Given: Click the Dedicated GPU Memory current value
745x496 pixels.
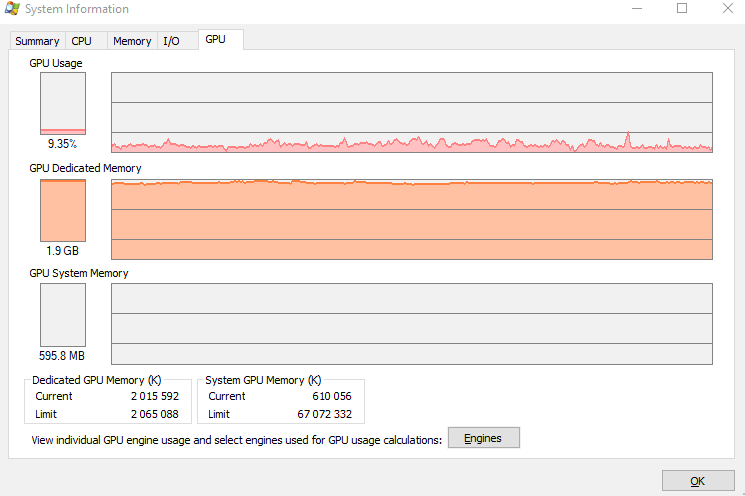Looking at the screenshot, I should tap(154, 396).
